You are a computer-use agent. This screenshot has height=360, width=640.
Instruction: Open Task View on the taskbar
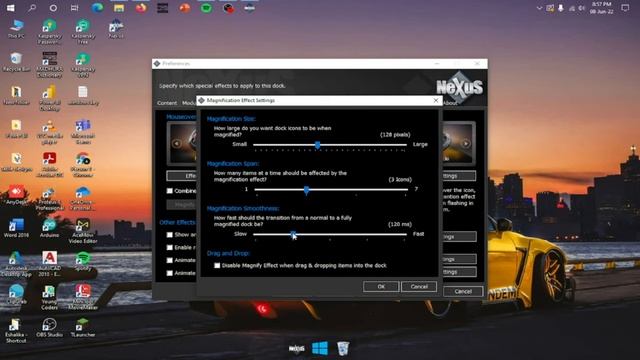click(75, 8)
